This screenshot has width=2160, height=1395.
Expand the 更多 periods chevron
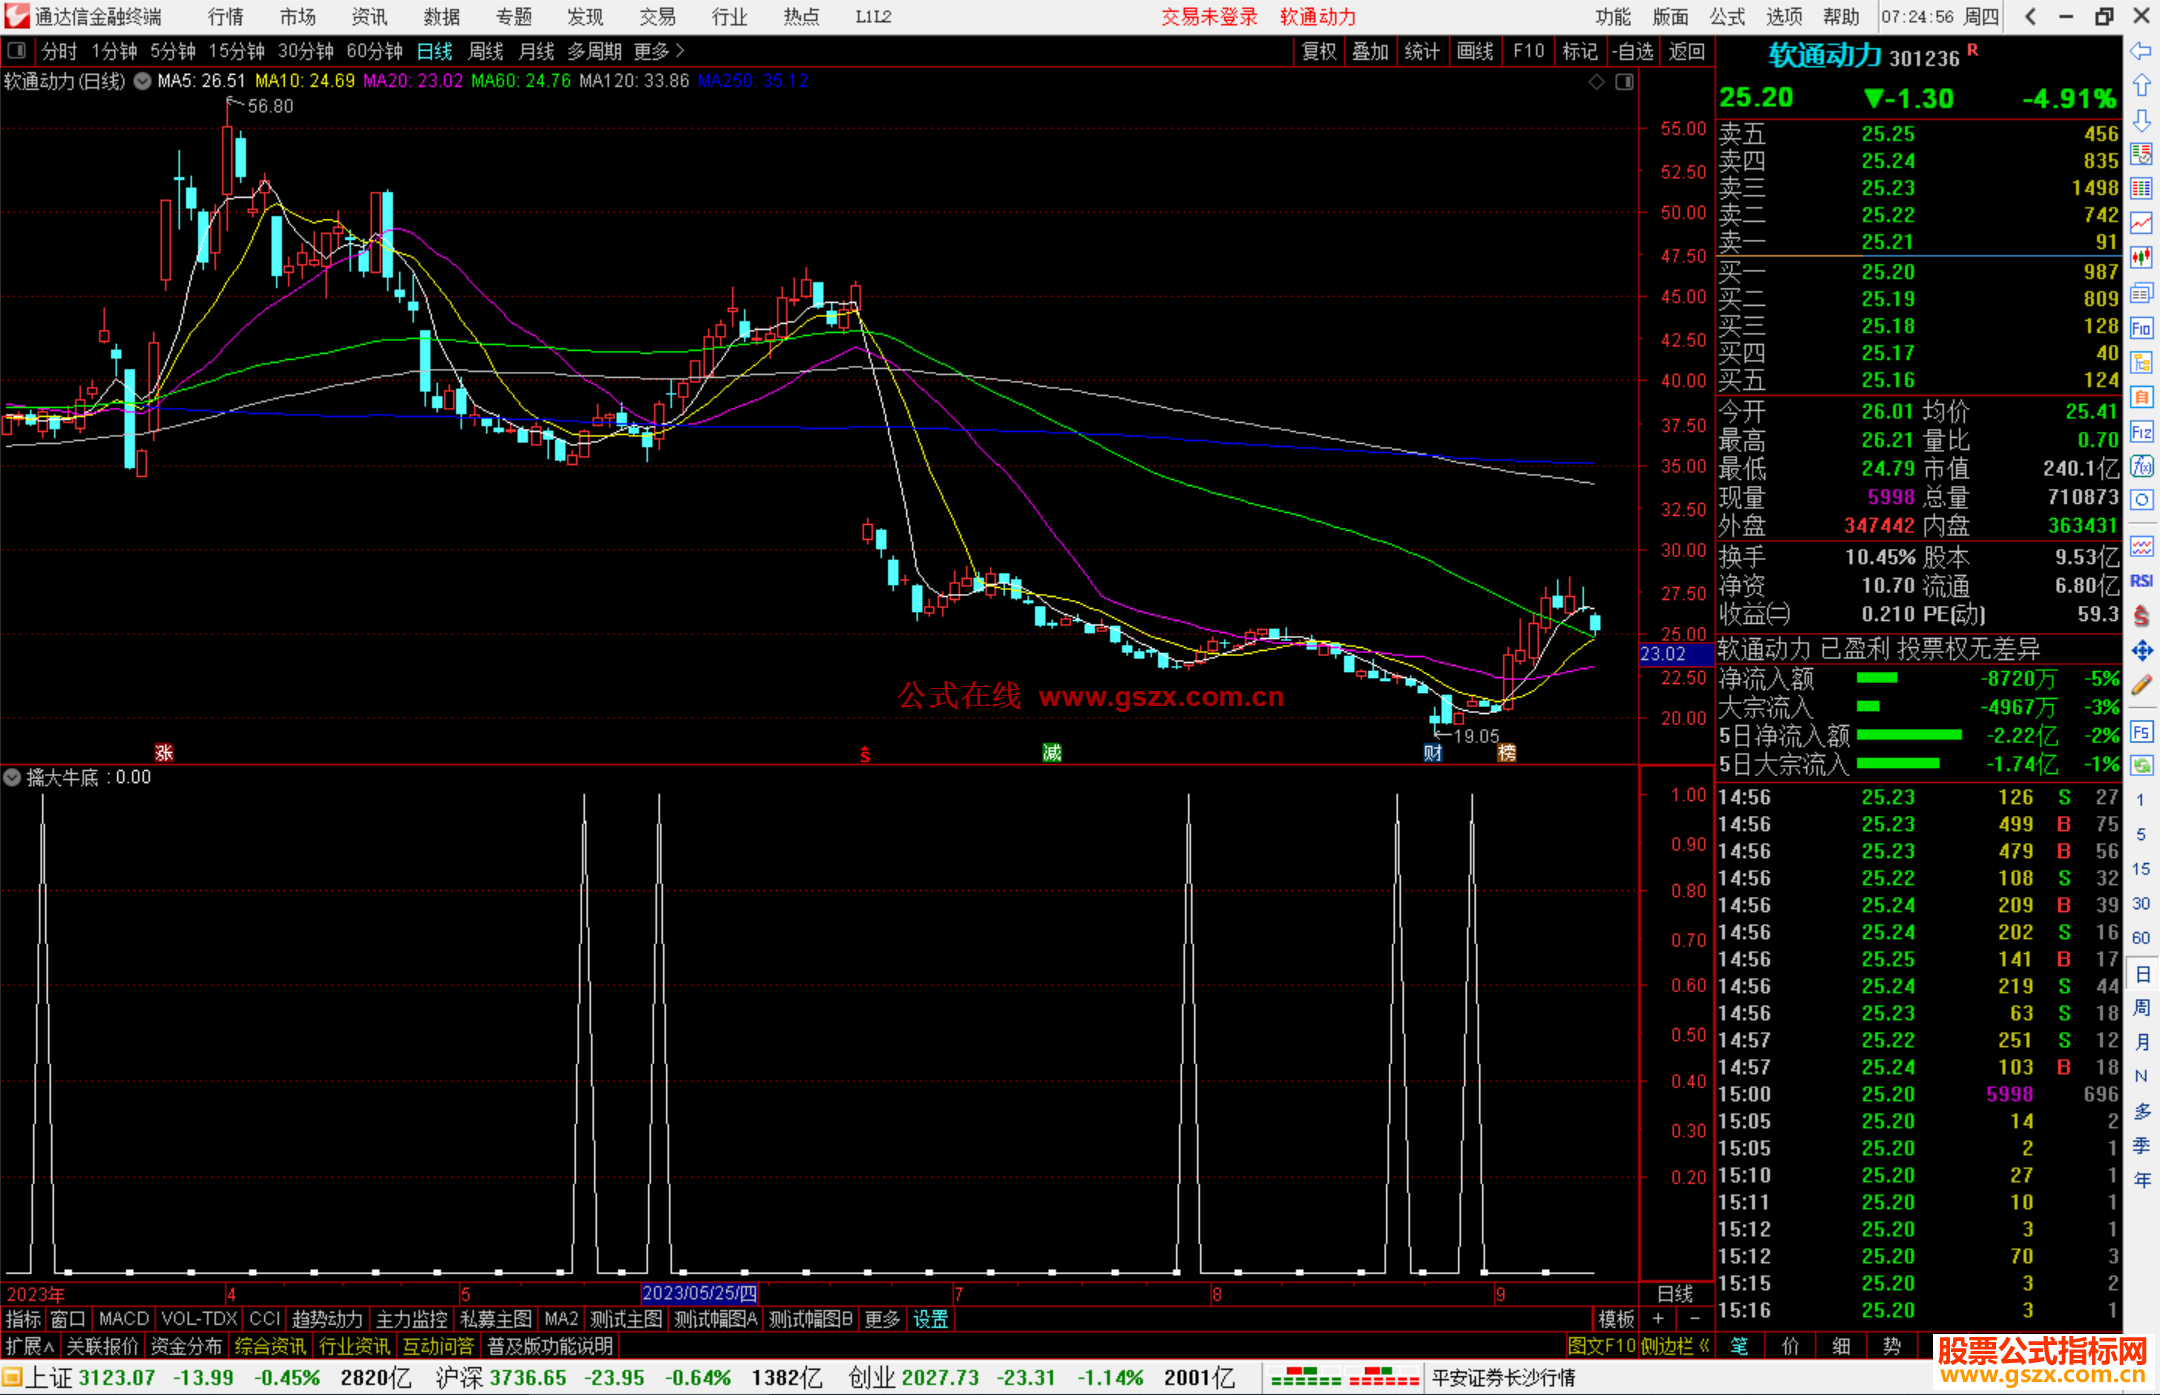tap(680, 51)
